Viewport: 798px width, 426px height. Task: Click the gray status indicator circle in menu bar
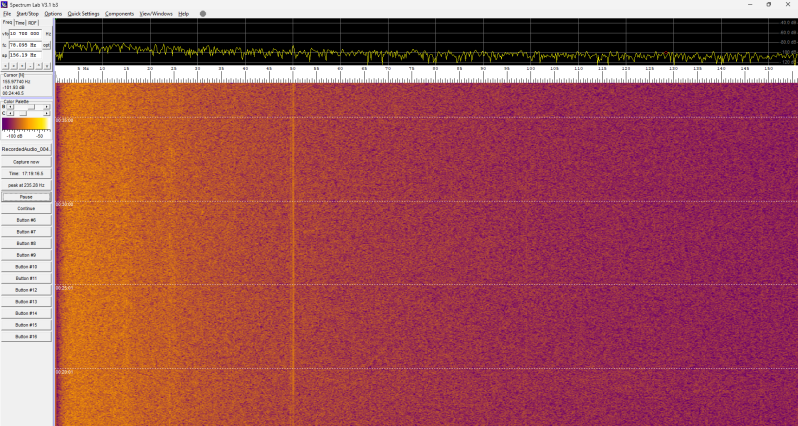(x=203, y=14)
